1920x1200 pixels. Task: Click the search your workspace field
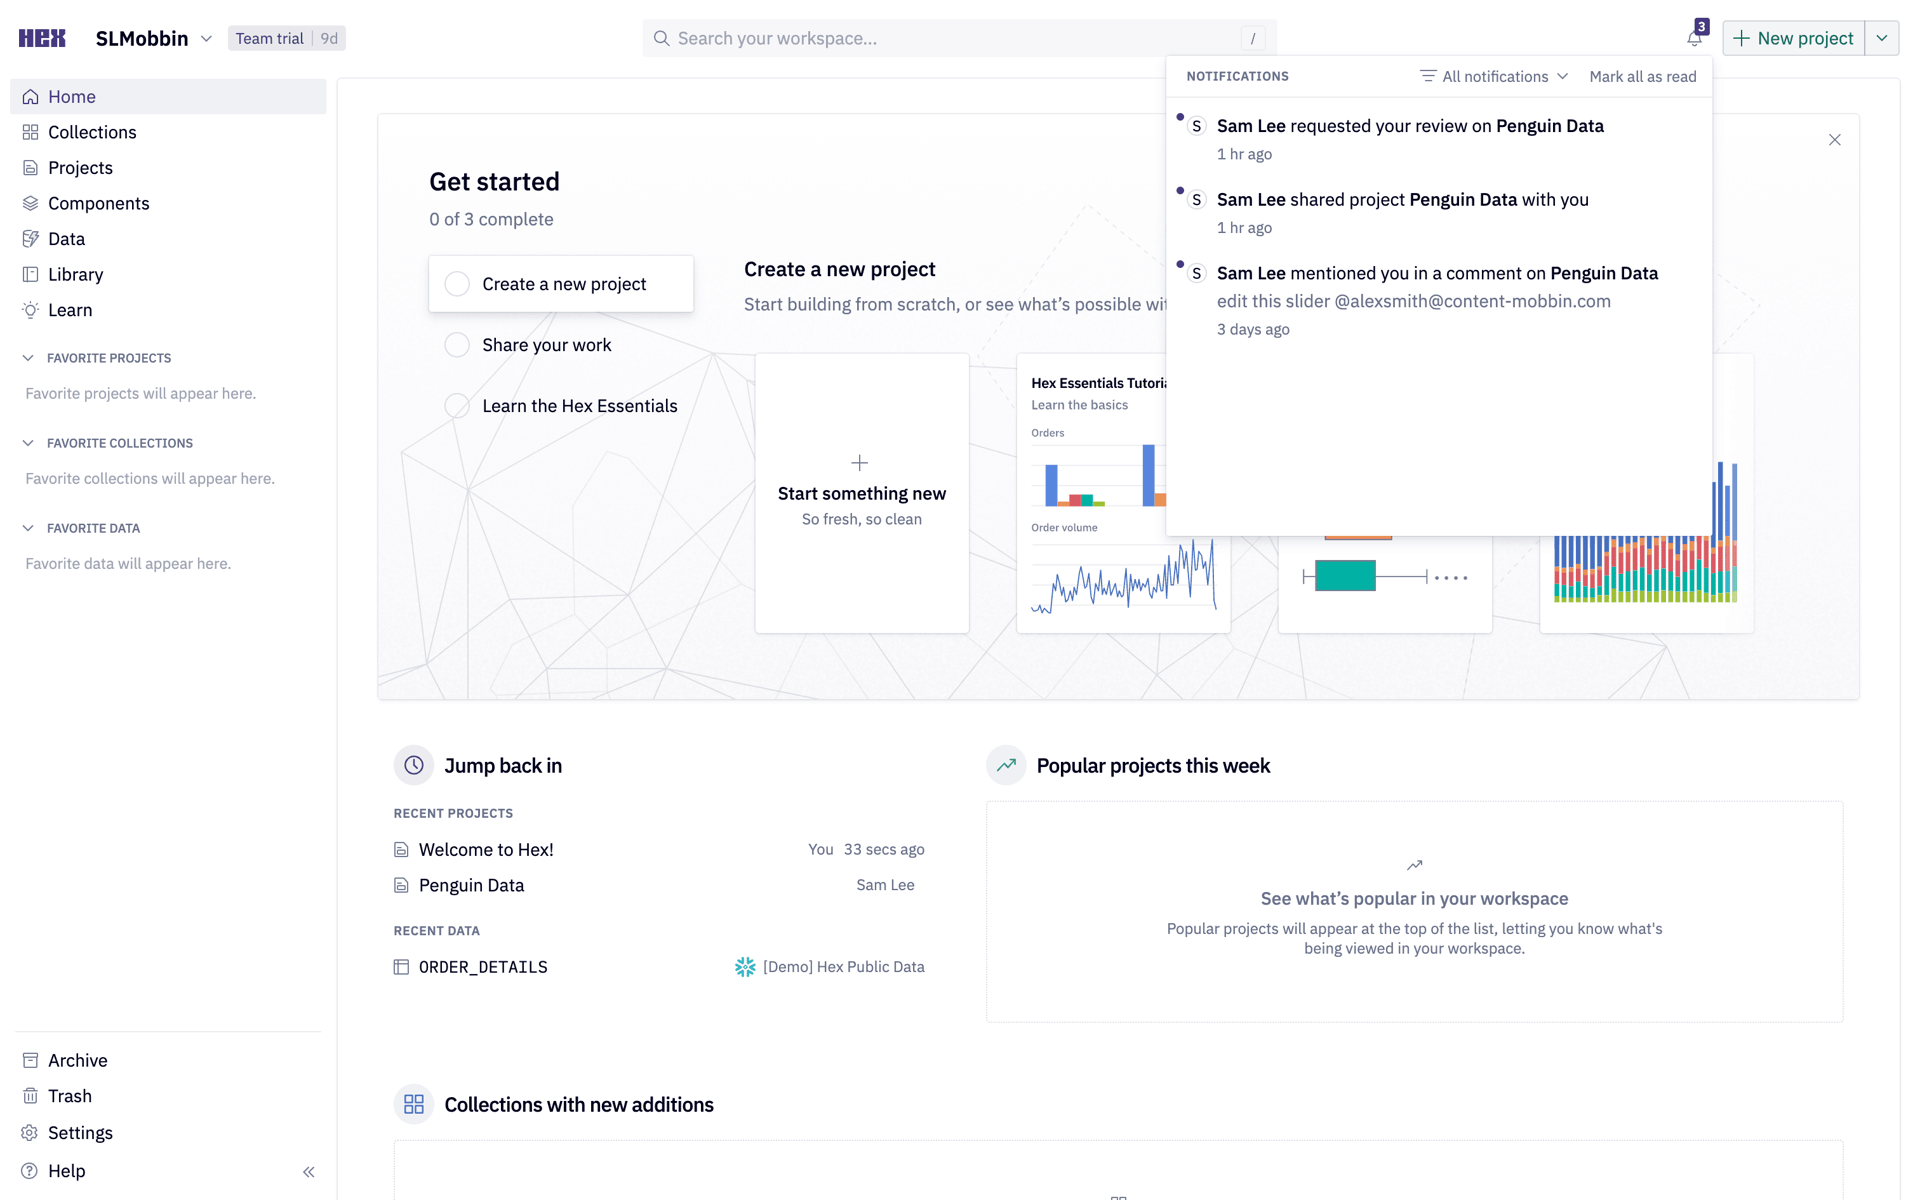[x=959, y=38]
